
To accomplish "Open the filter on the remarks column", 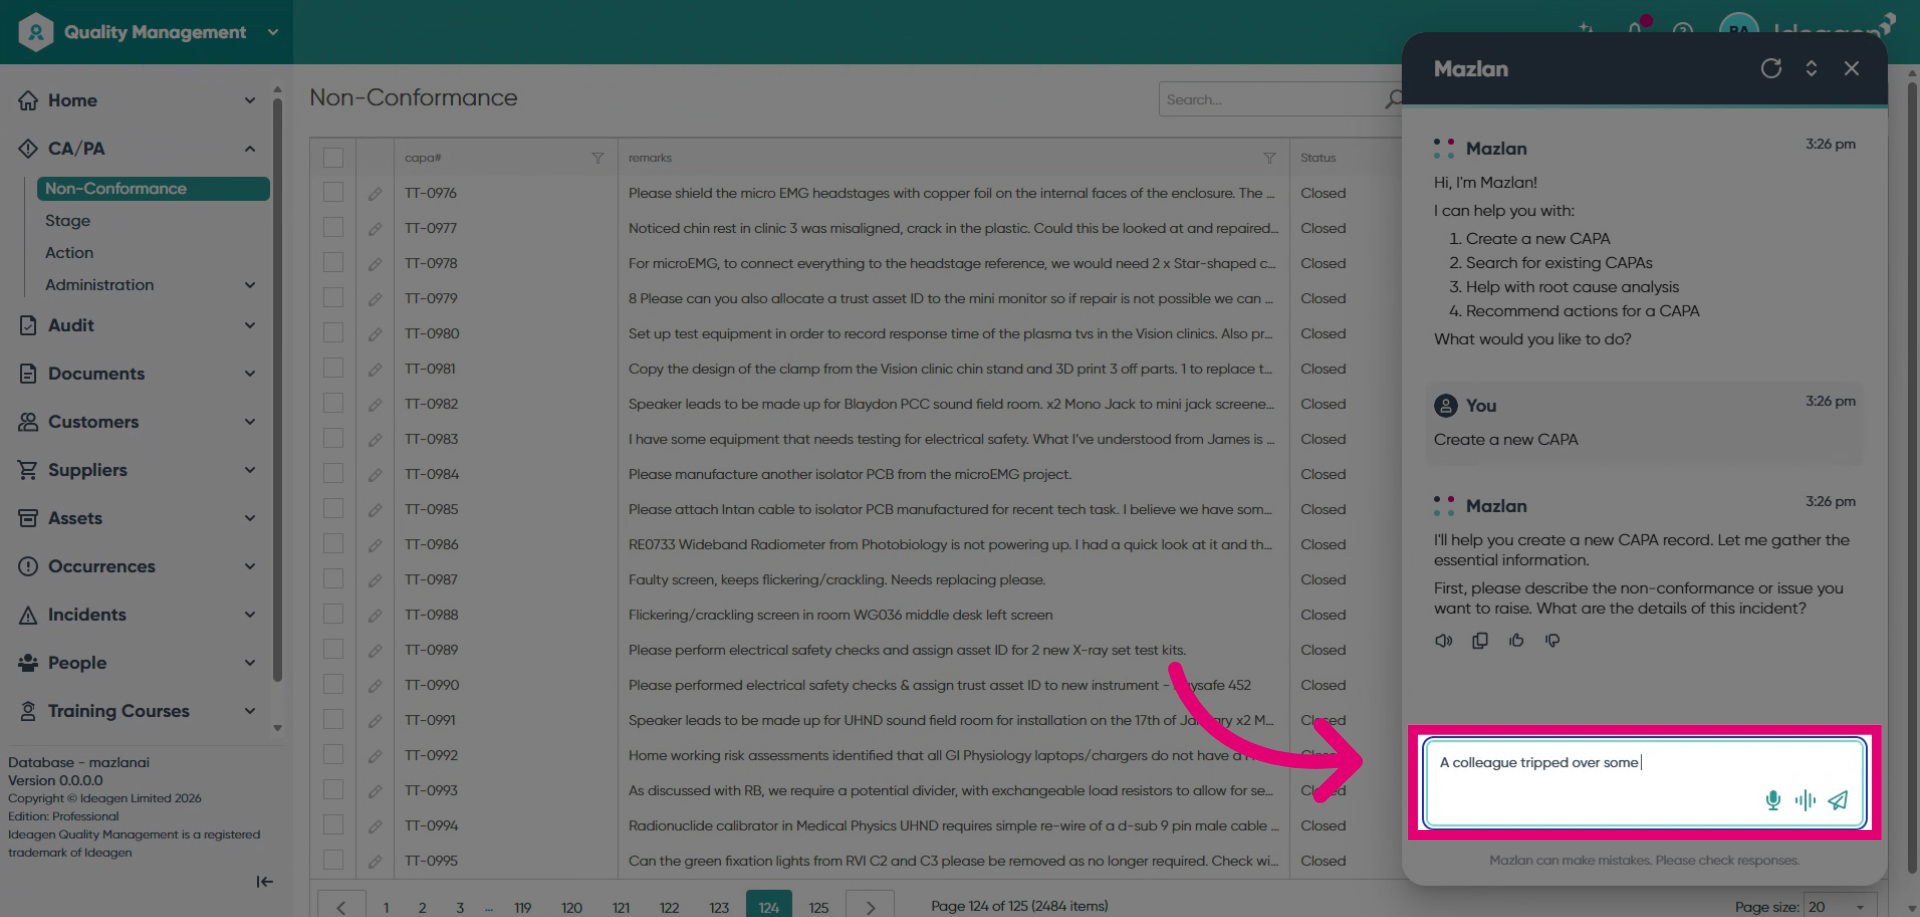I will point(1269,158).
